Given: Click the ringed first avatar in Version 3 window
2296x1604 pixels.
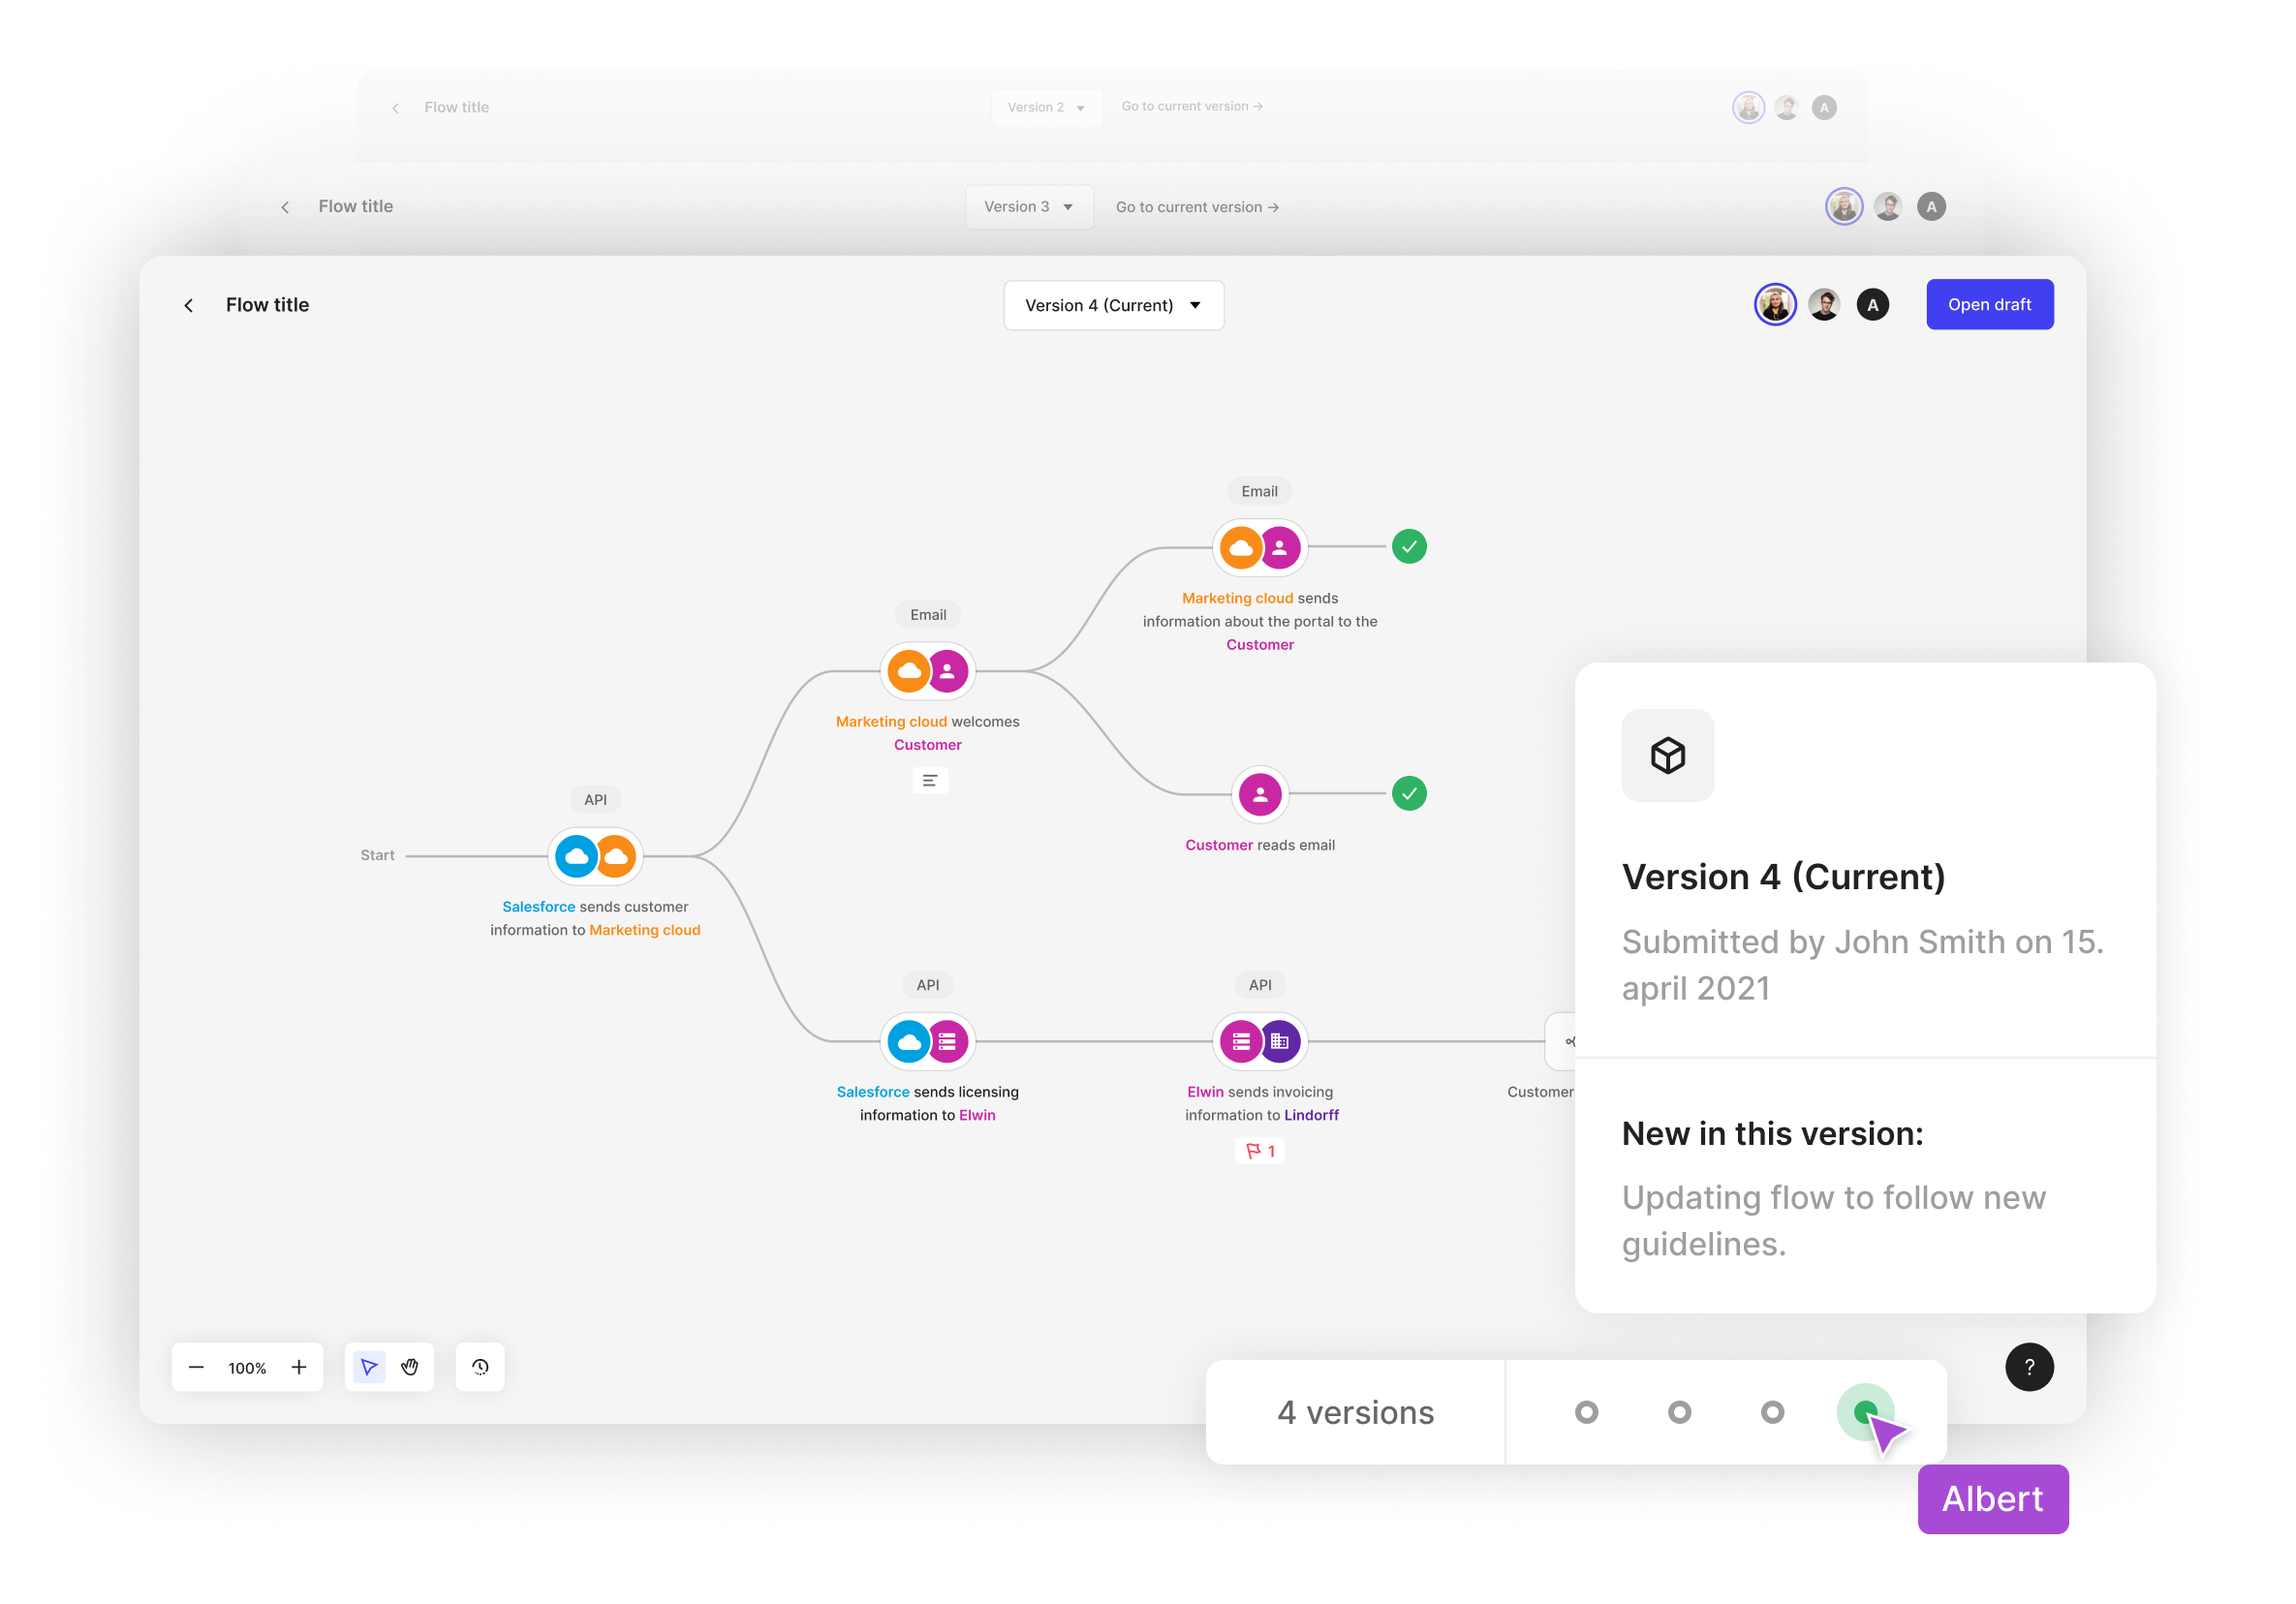Looking at the screenshot, I should [x=1844, y=207].
